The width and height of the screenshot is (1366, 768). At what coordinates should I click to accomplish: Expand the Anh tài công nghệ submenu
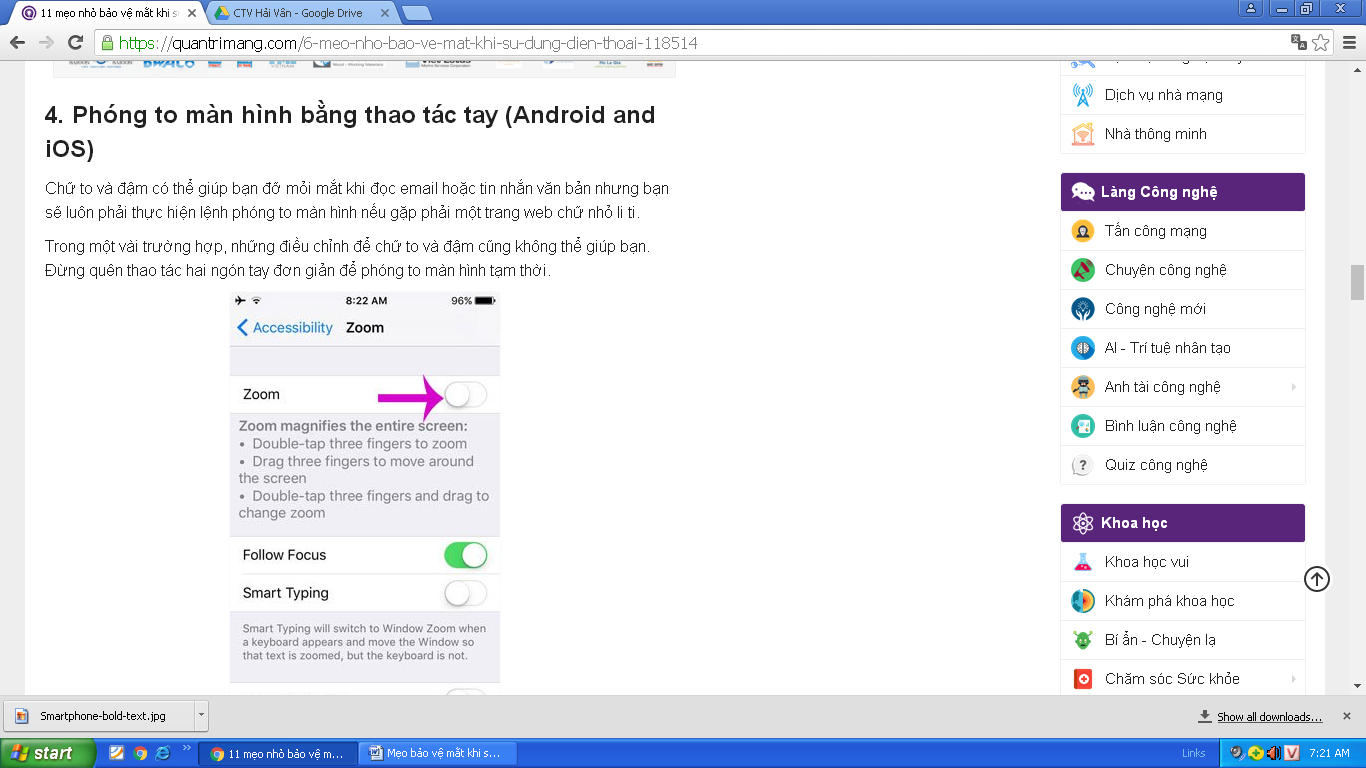coord(1293,387)
